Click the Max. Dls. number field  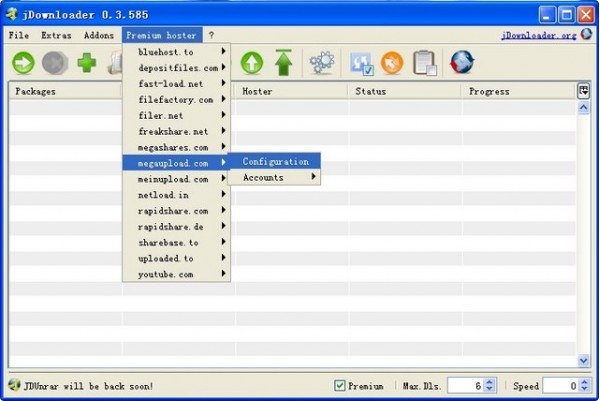(x=466, y=386)
